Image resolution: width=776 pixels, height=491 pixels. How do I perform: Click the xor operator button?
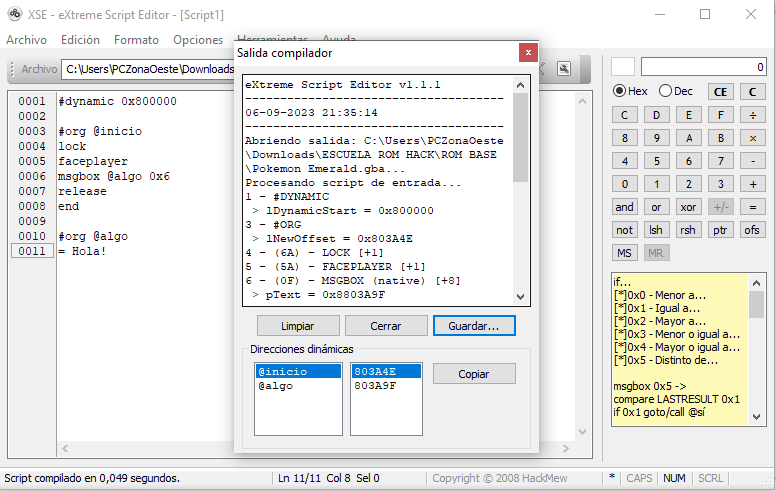[688, 207]
